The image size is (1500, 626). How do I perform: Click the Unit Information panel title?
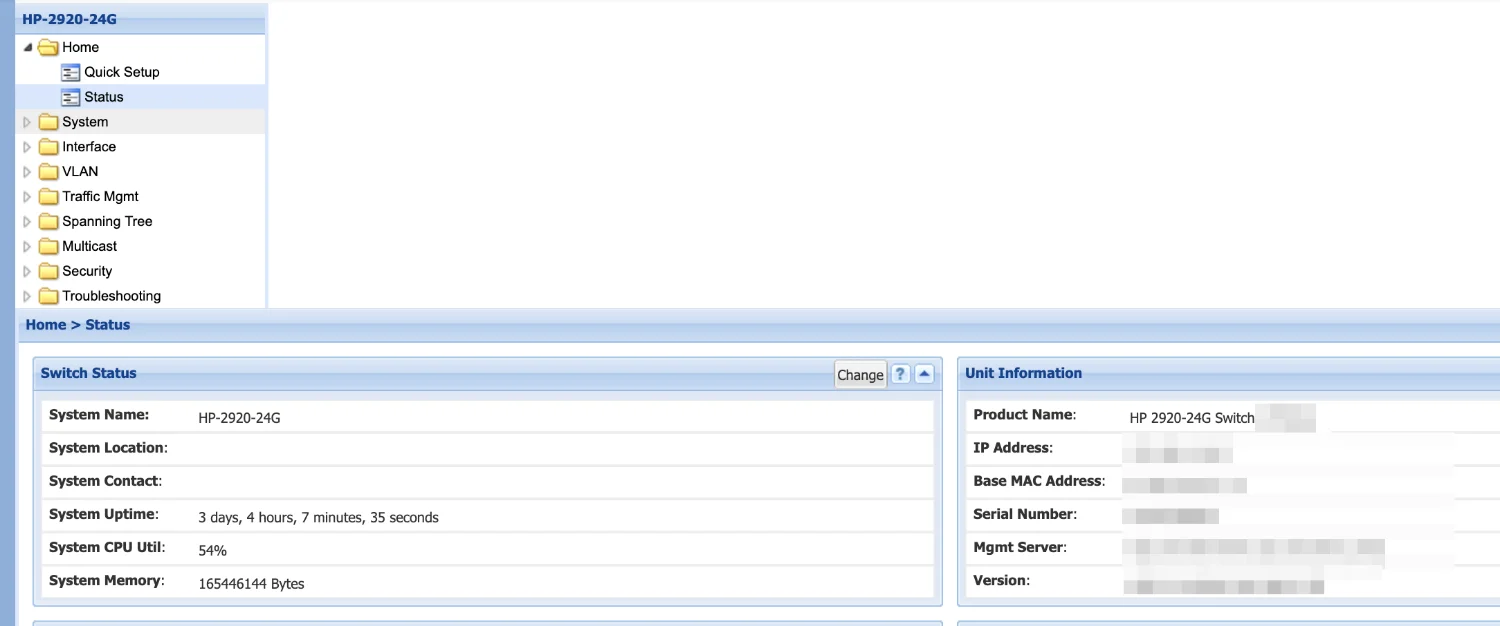1023,373
